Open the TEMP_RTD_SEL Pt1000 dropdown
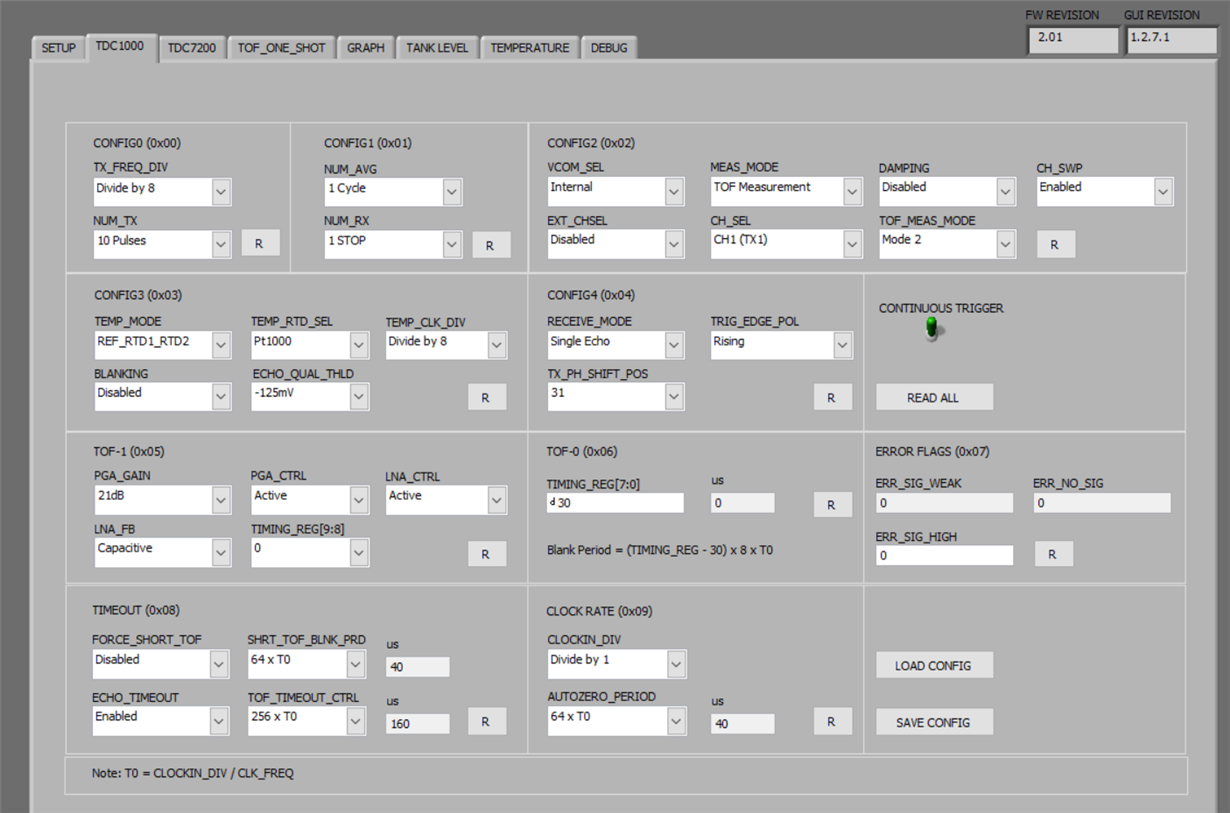Image resolution: width=1230 pixels, height=813 pixels. coord(310,345)
